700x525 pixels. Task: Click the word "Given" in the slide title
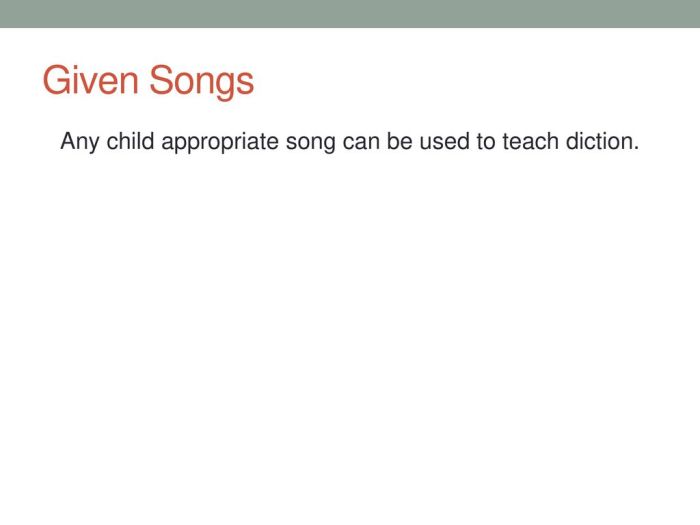91,80
